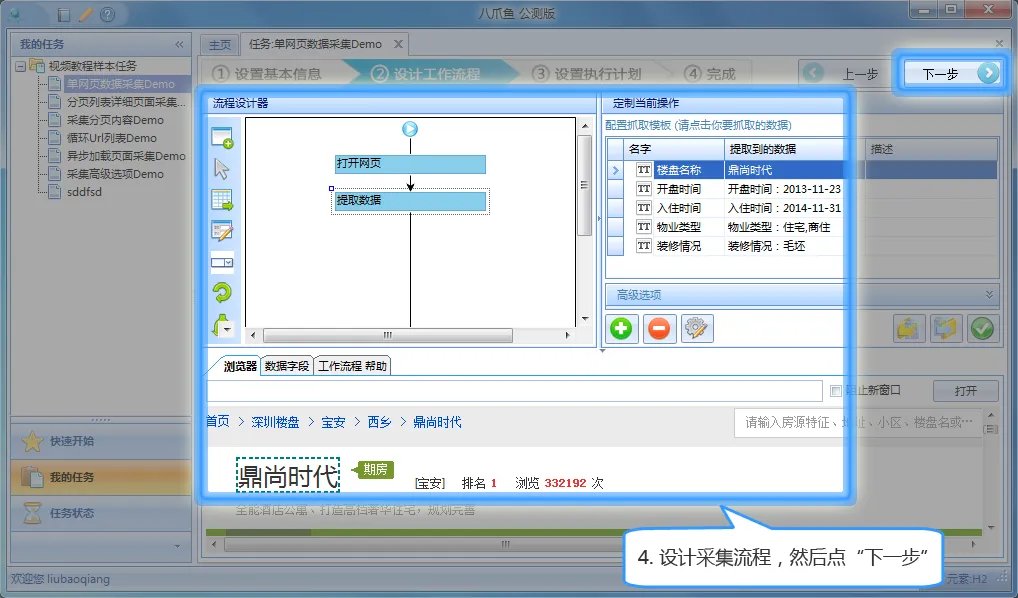The height and width of the screenshot is (598, 1018).
Task: Switch to the 数据字段 tab
Action: coord(286,364)
